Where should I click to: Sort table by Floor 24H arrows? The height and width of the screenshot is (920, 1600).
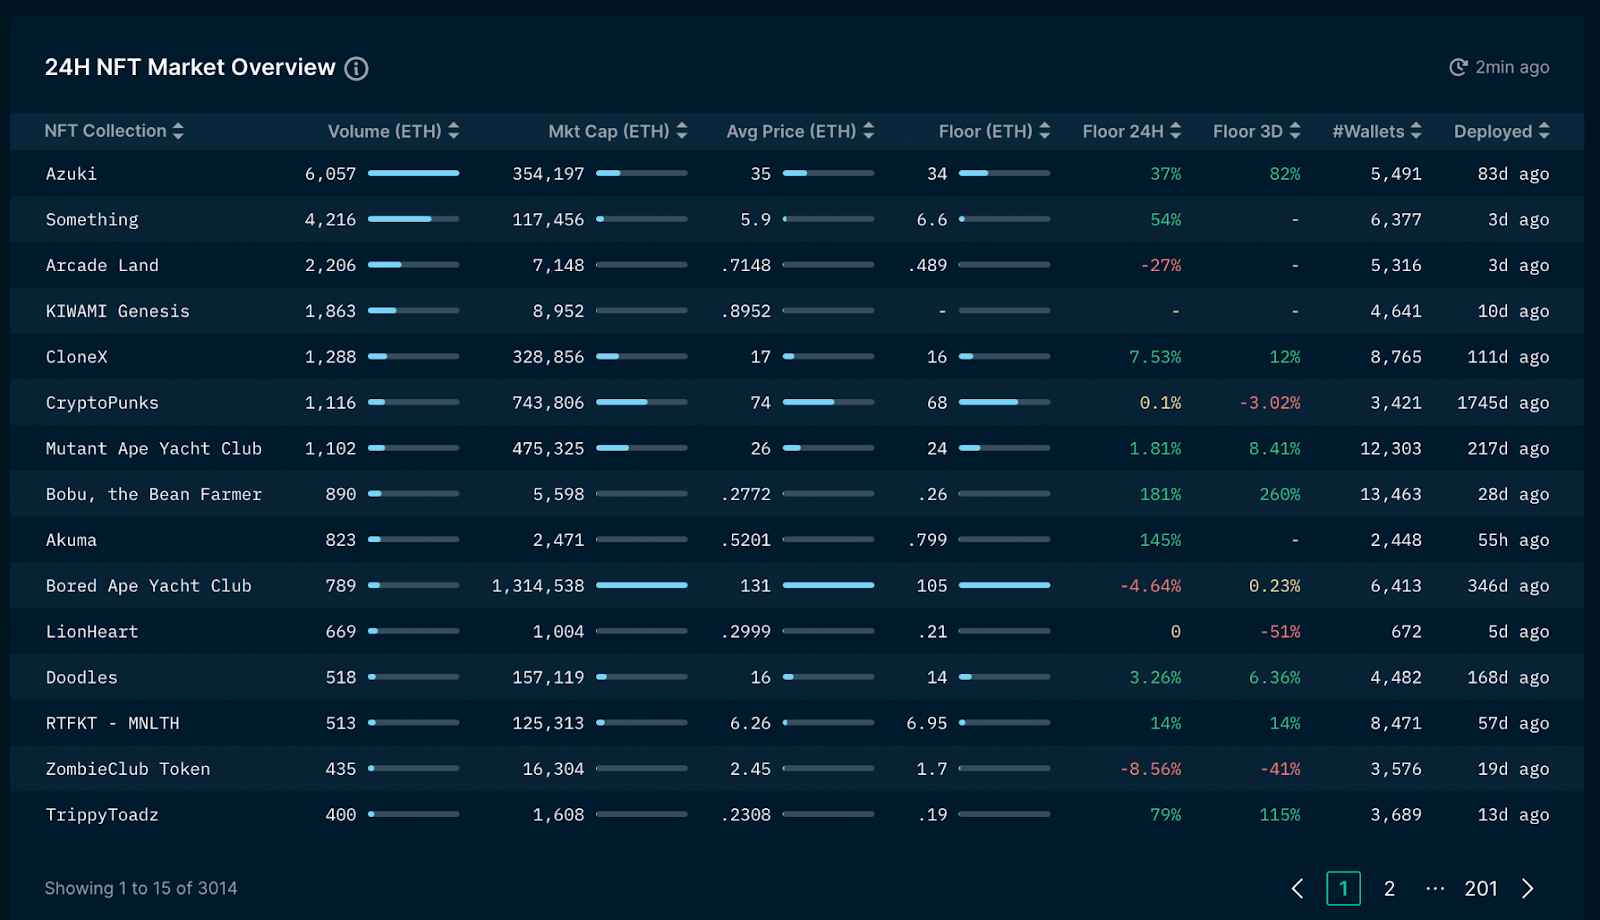point(1175,131)
